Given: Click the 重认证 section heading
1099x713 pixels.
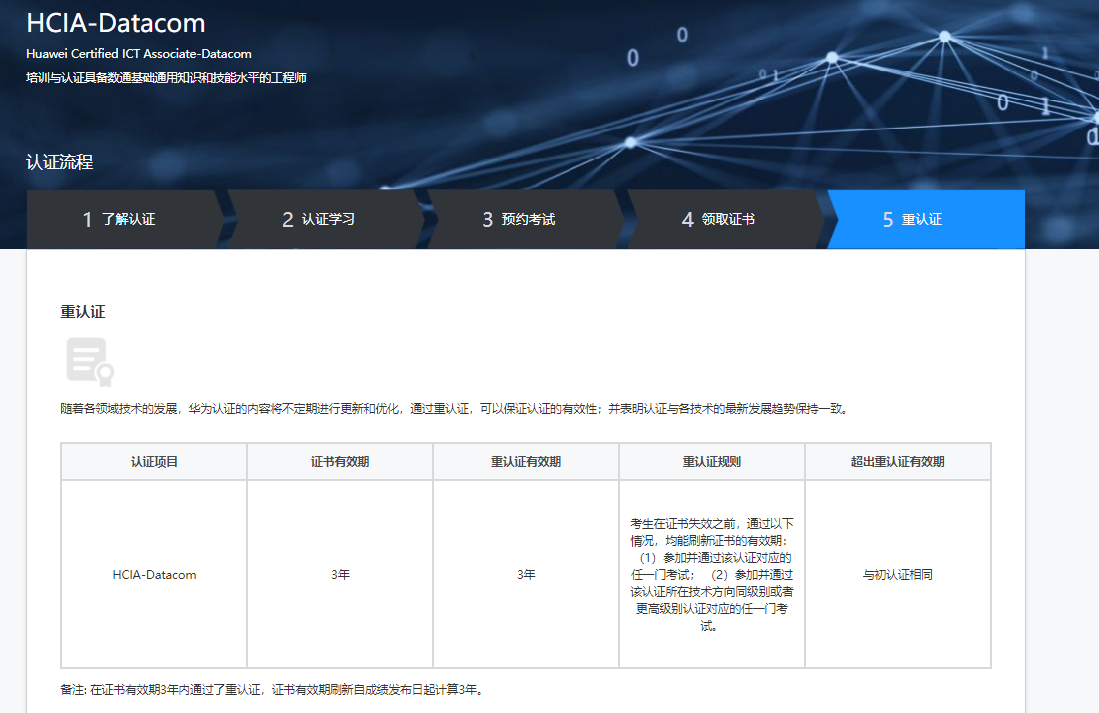Looking at the screenshot, I should (x=83, y=311).
